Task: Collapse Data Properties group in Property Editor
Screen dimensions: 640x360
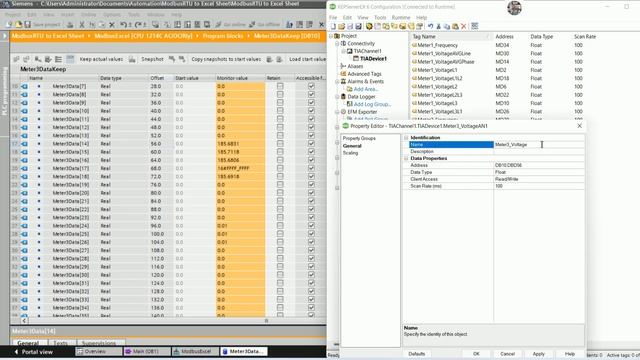Action: click(x=406, y=158)
